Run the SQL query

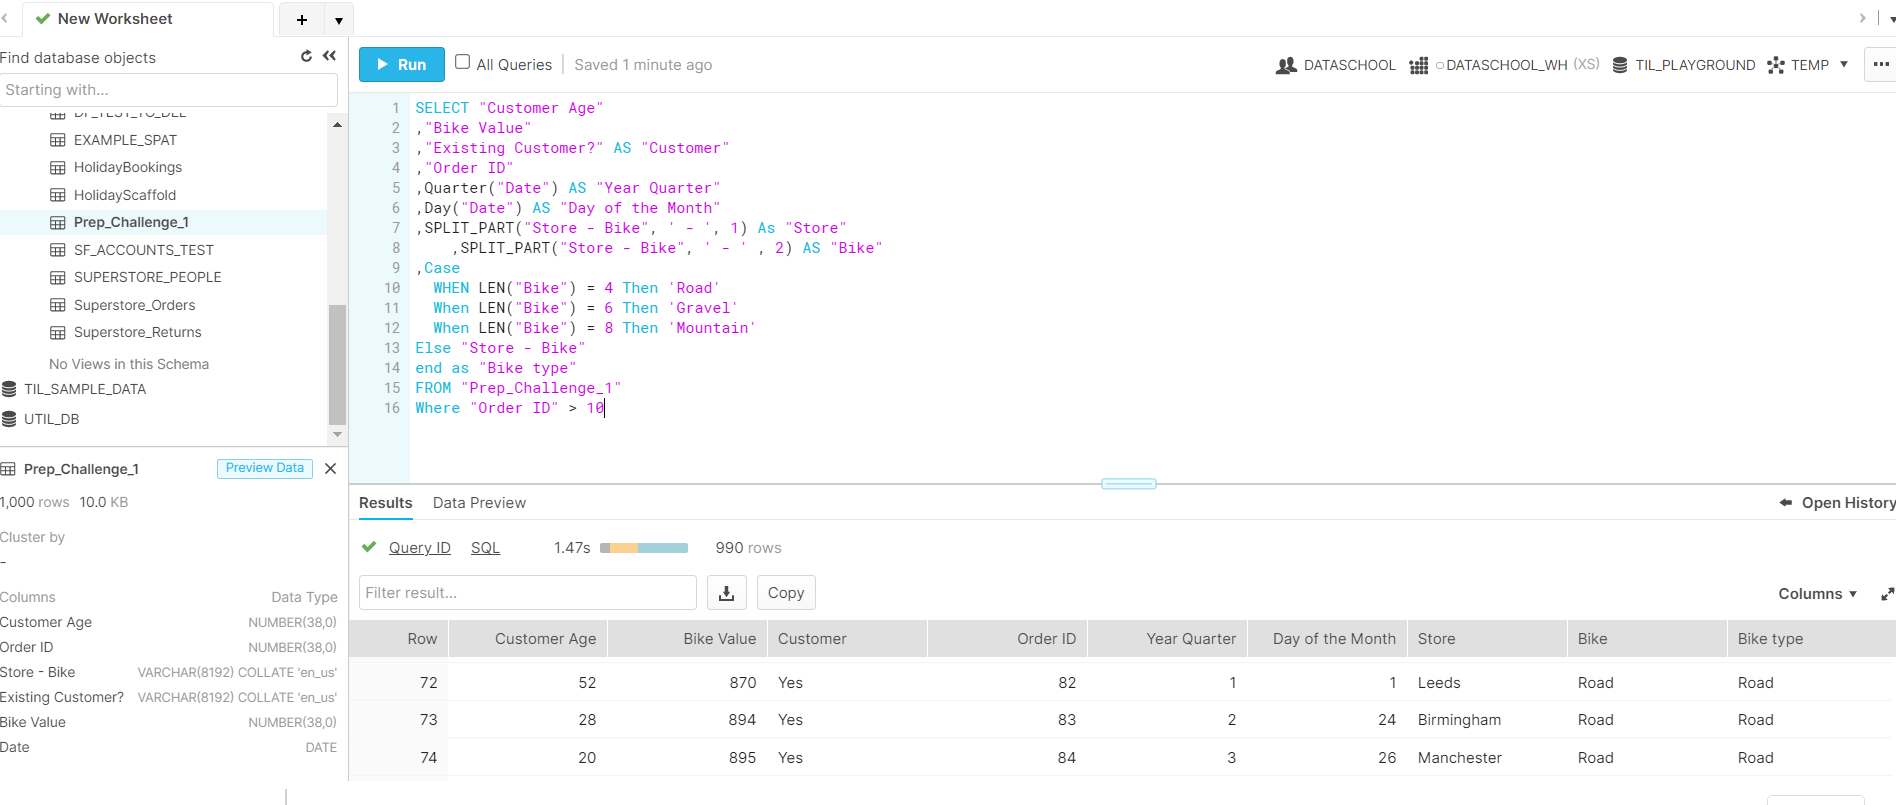pos(400,65)
